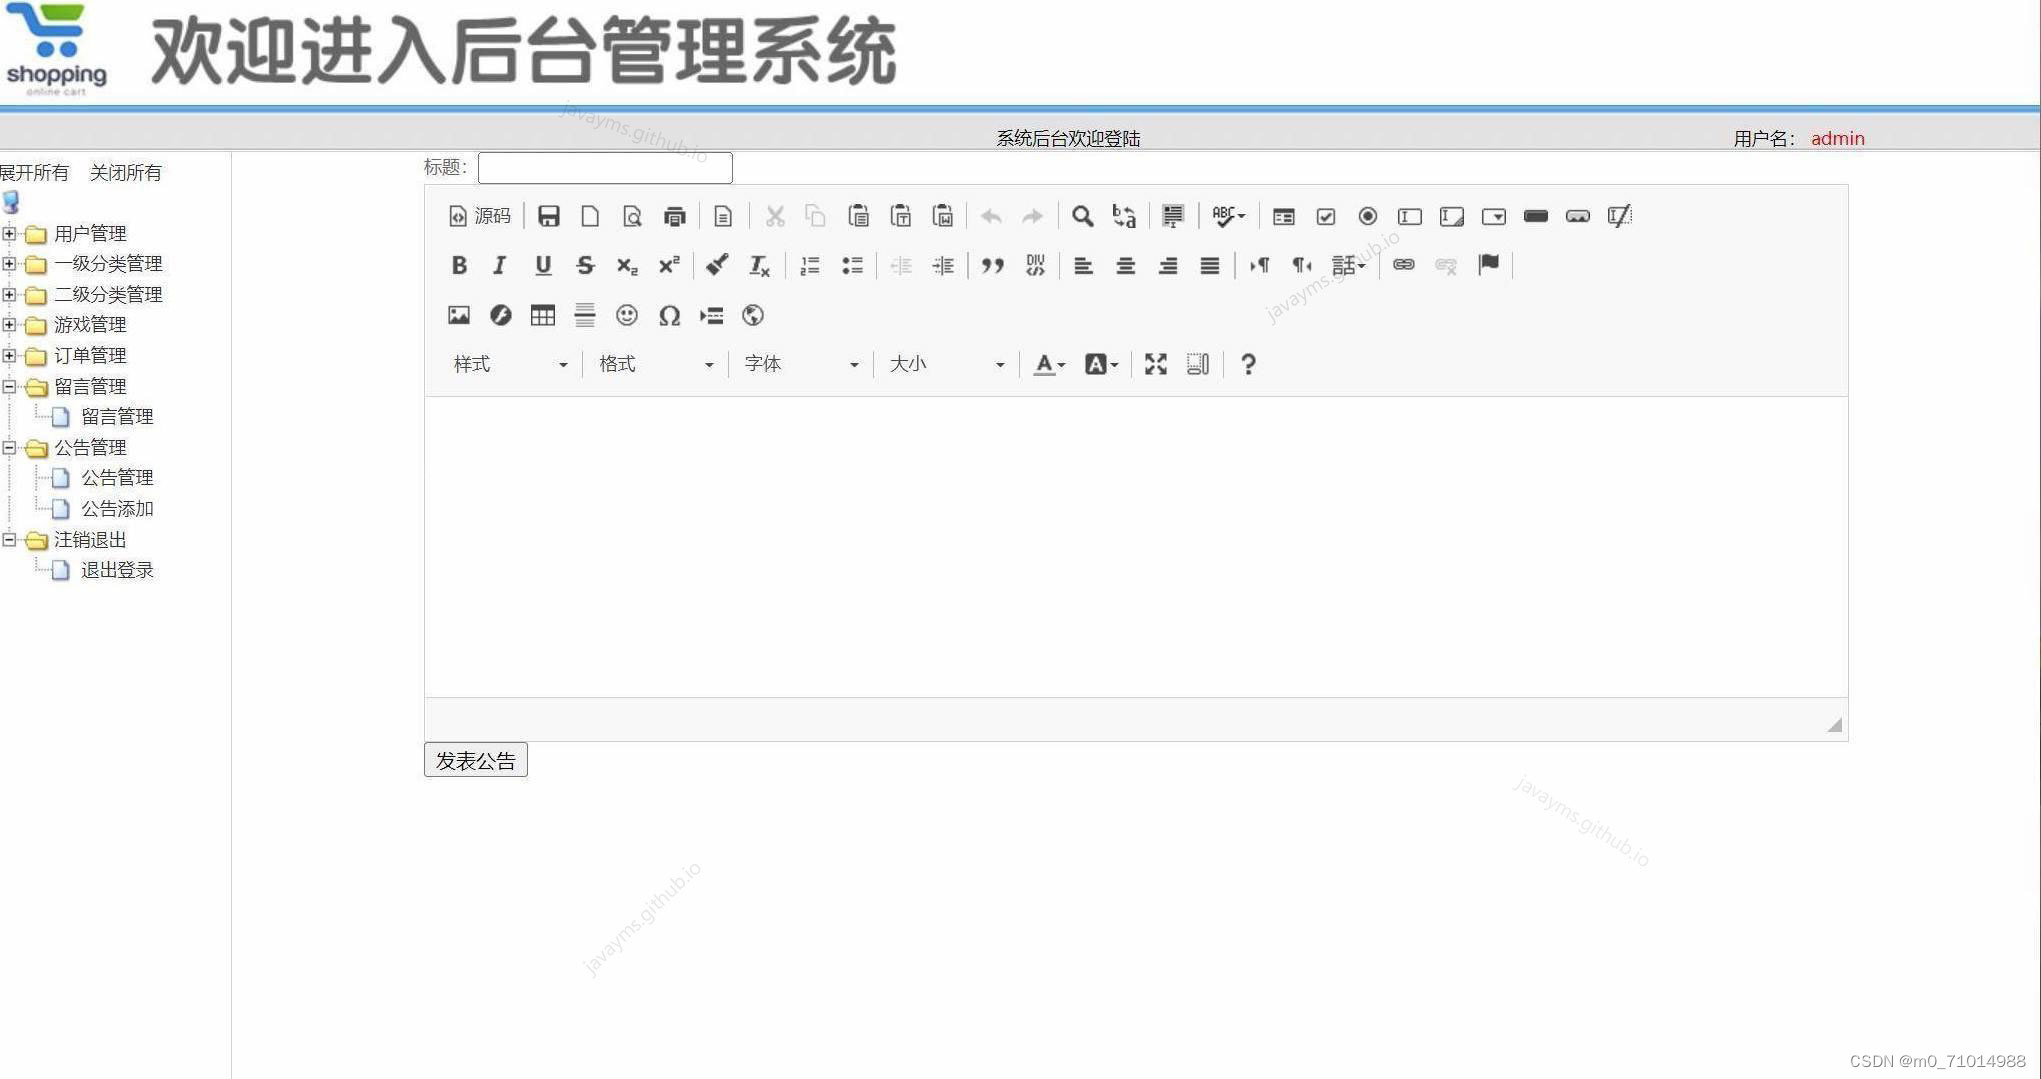Click Paste from Word icon

[942, 216]
